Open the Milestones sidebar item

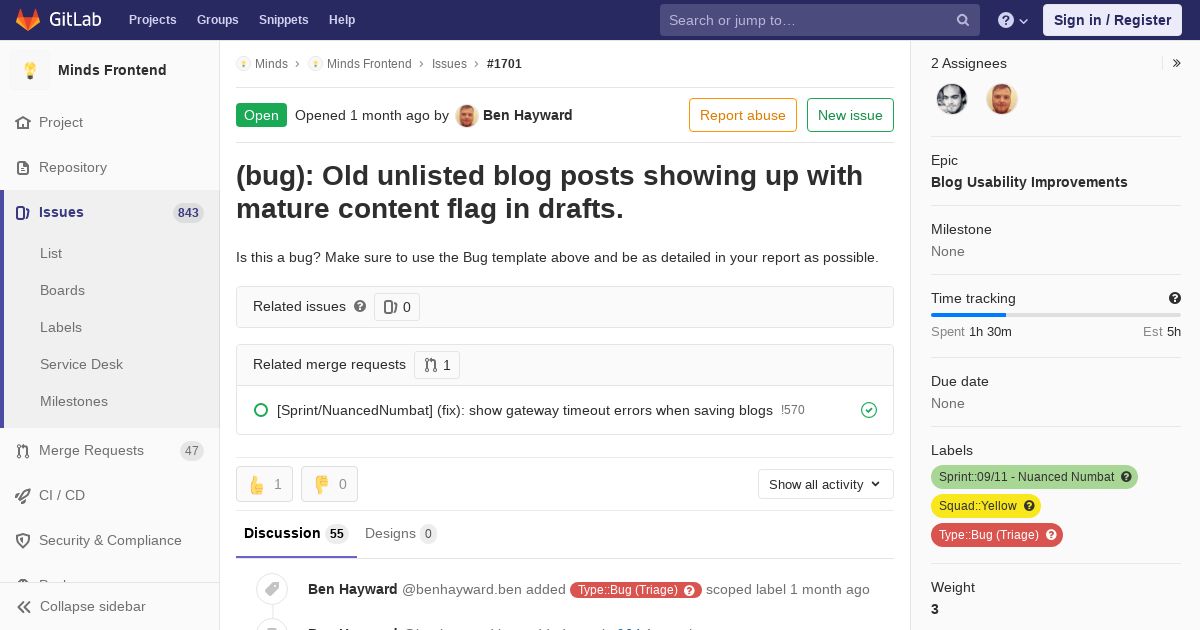74,402
